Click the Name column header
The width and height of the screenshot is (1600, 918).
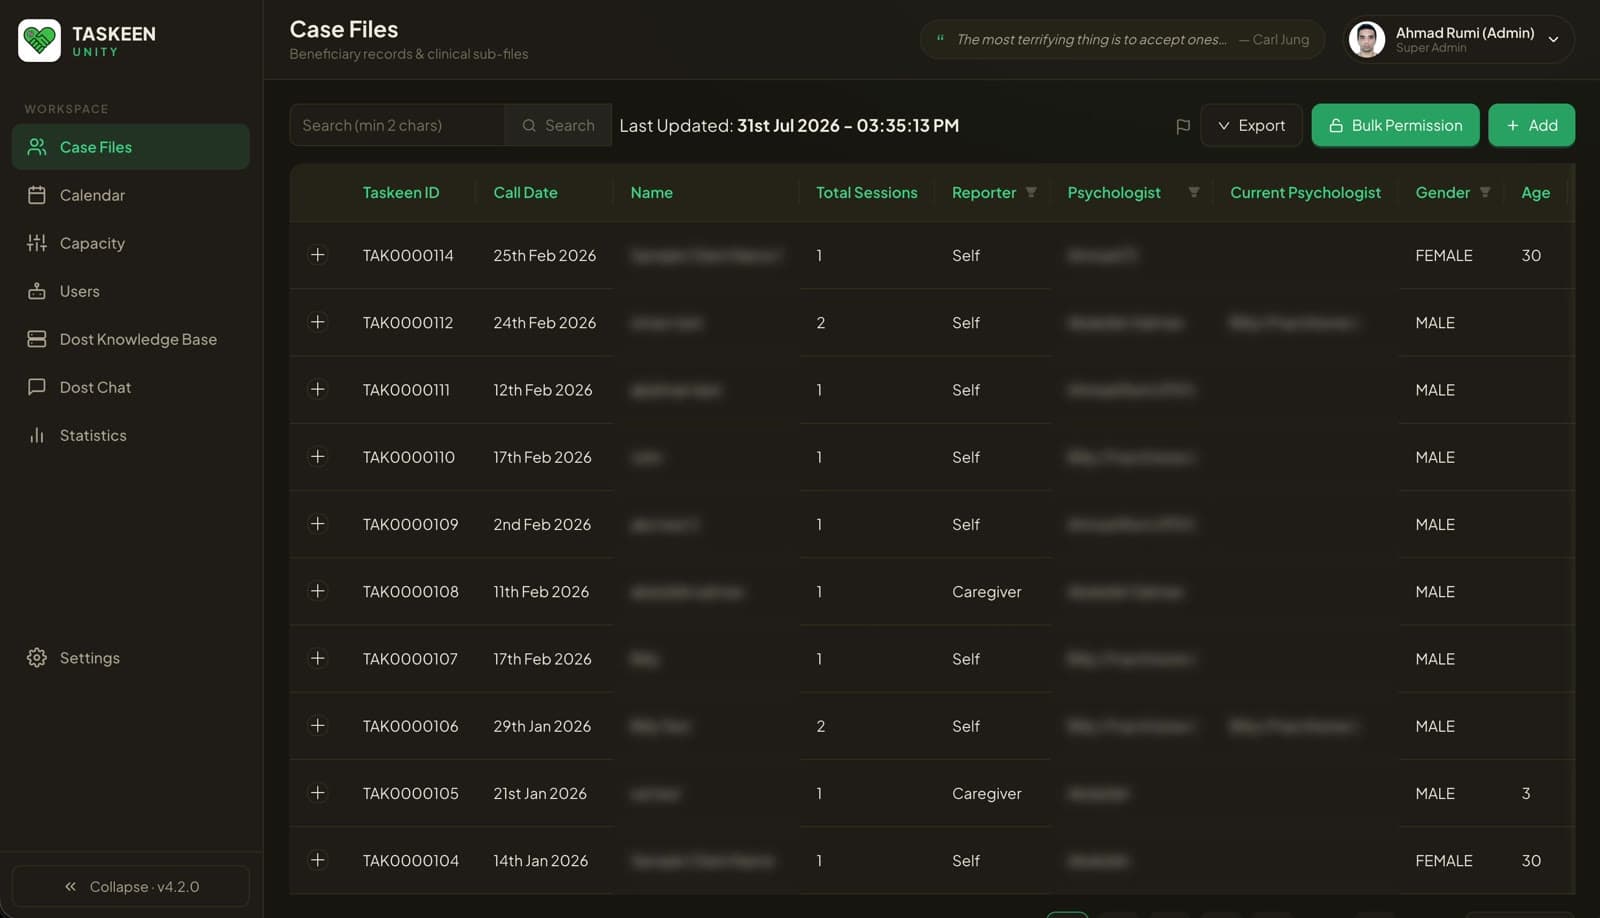point(651,192)
